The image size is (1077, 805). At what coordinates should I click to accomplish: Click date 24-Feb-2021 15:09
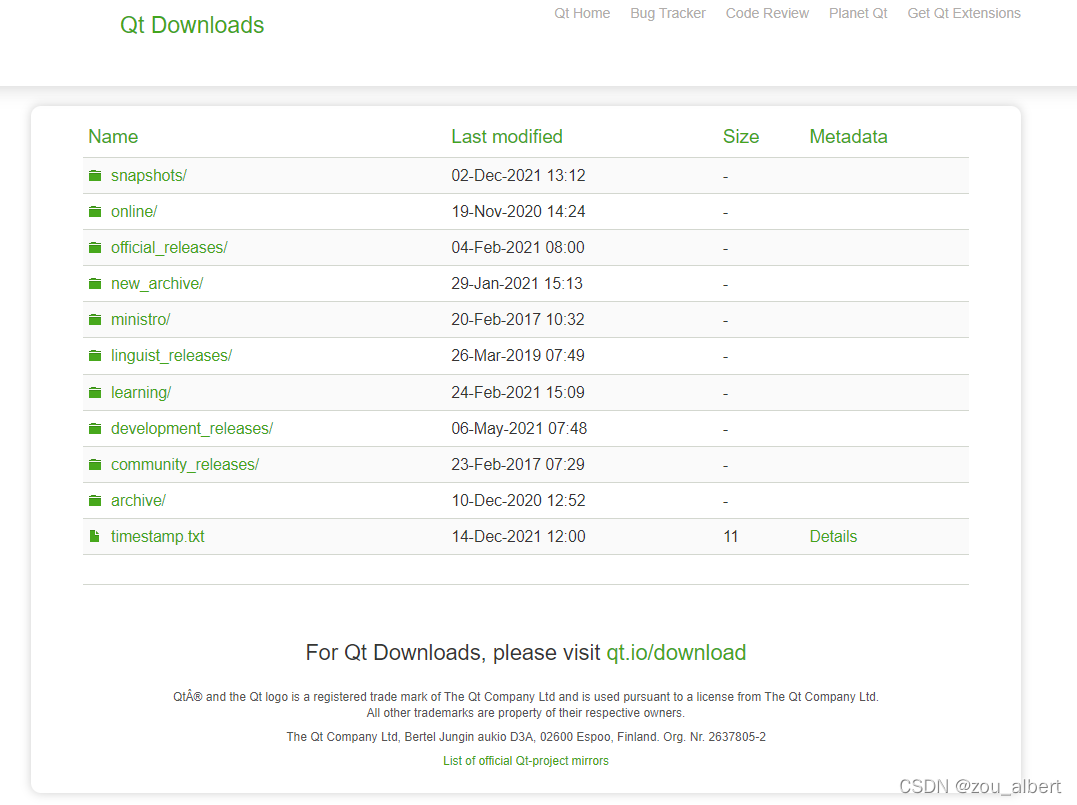(x=518, y=393)
